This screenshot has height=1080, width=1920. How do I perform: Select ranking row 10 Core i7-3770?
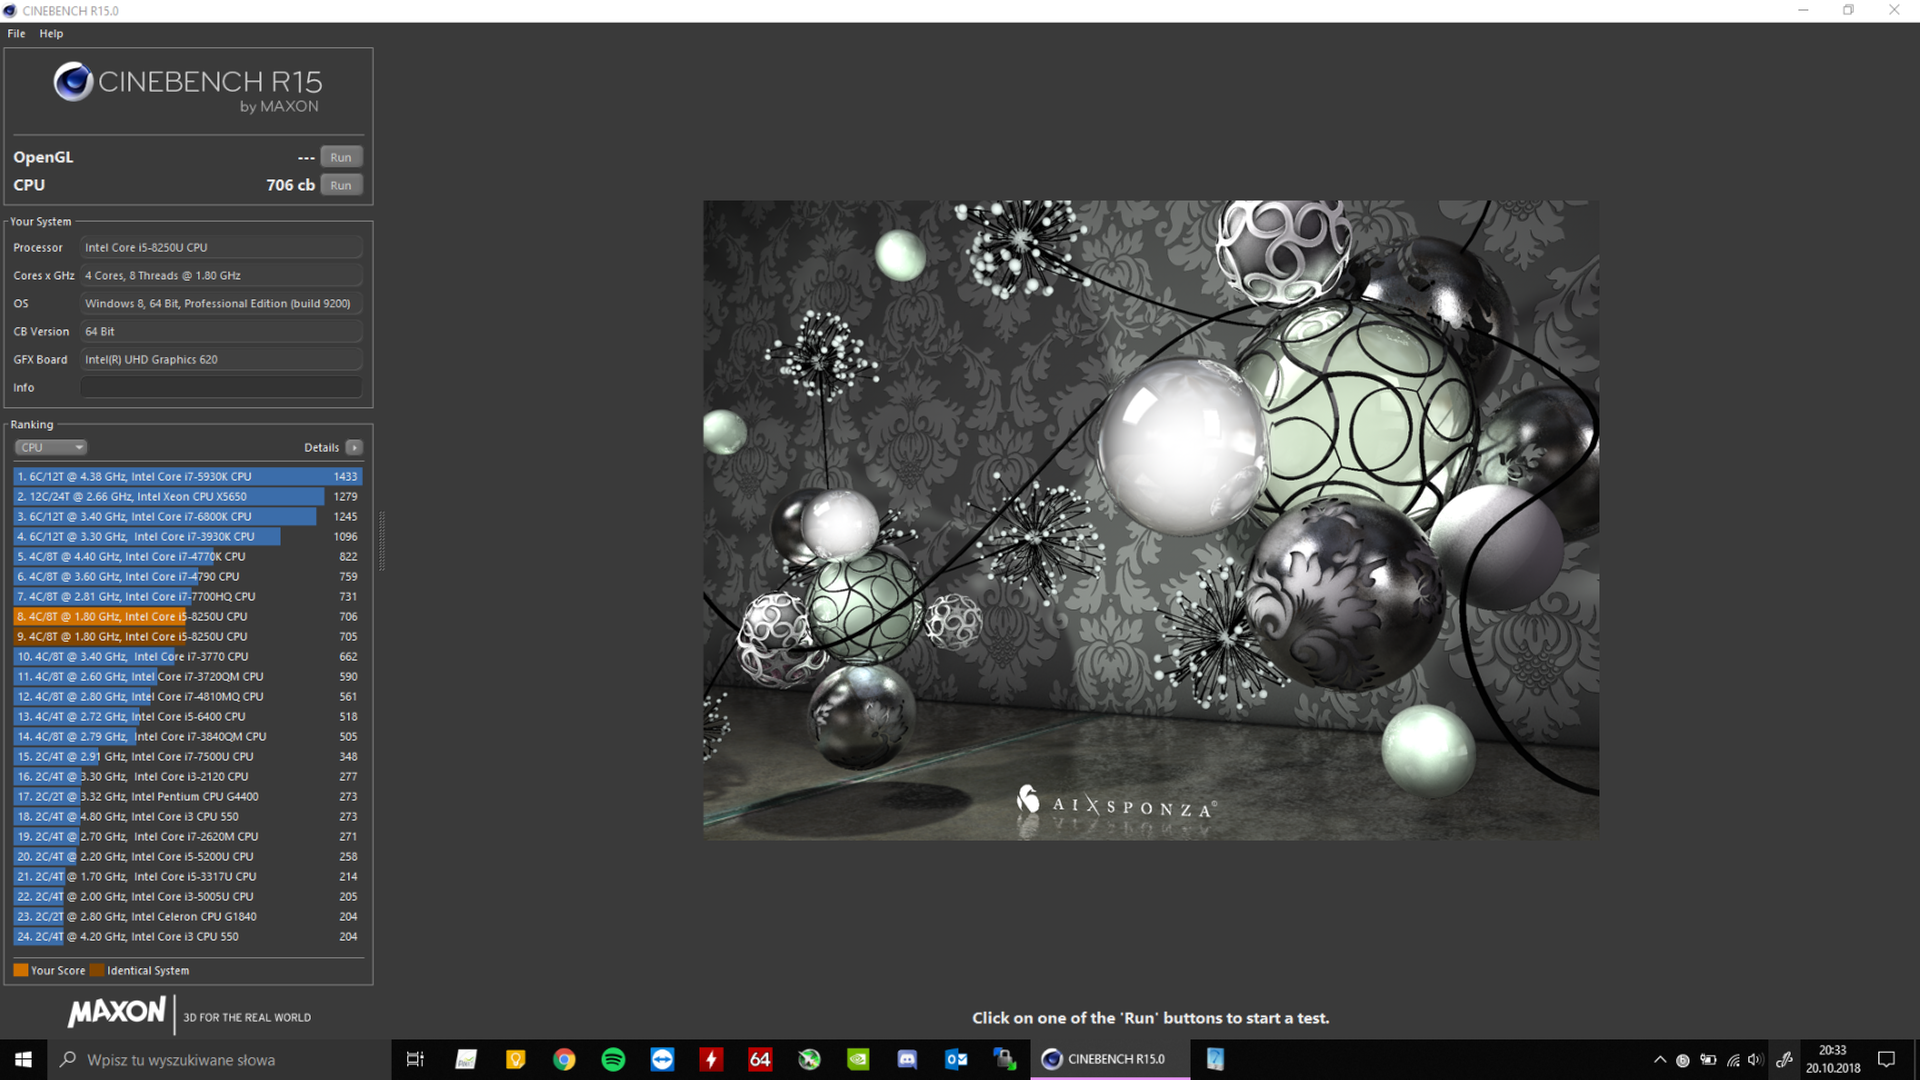[188, 656]
